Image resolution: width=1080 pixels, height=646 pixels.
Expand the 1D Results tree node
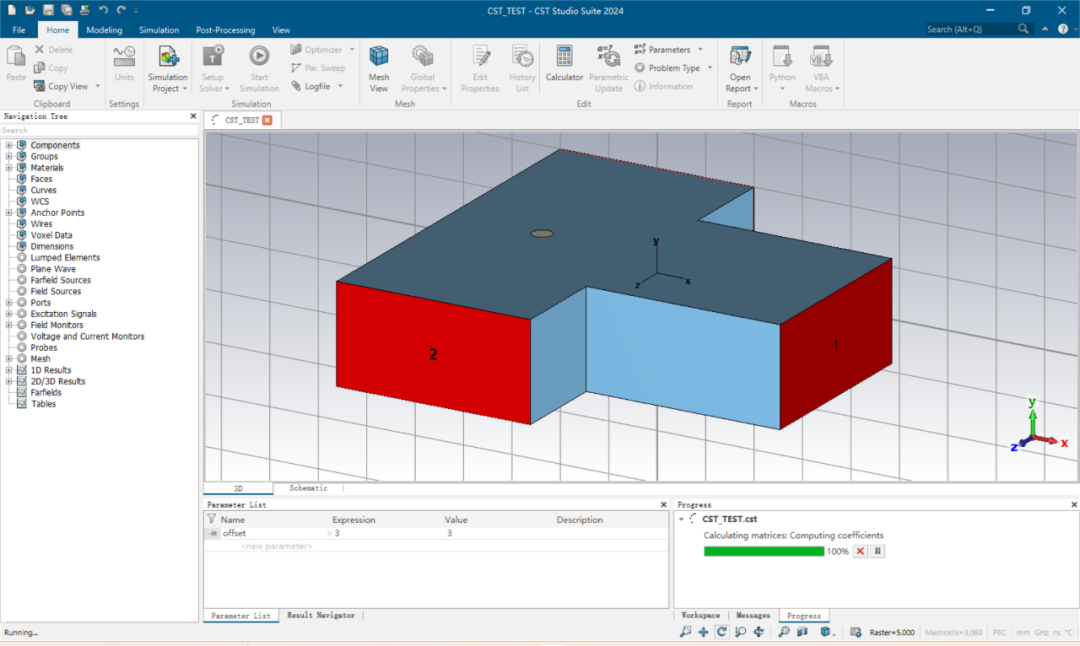[9, 371]
